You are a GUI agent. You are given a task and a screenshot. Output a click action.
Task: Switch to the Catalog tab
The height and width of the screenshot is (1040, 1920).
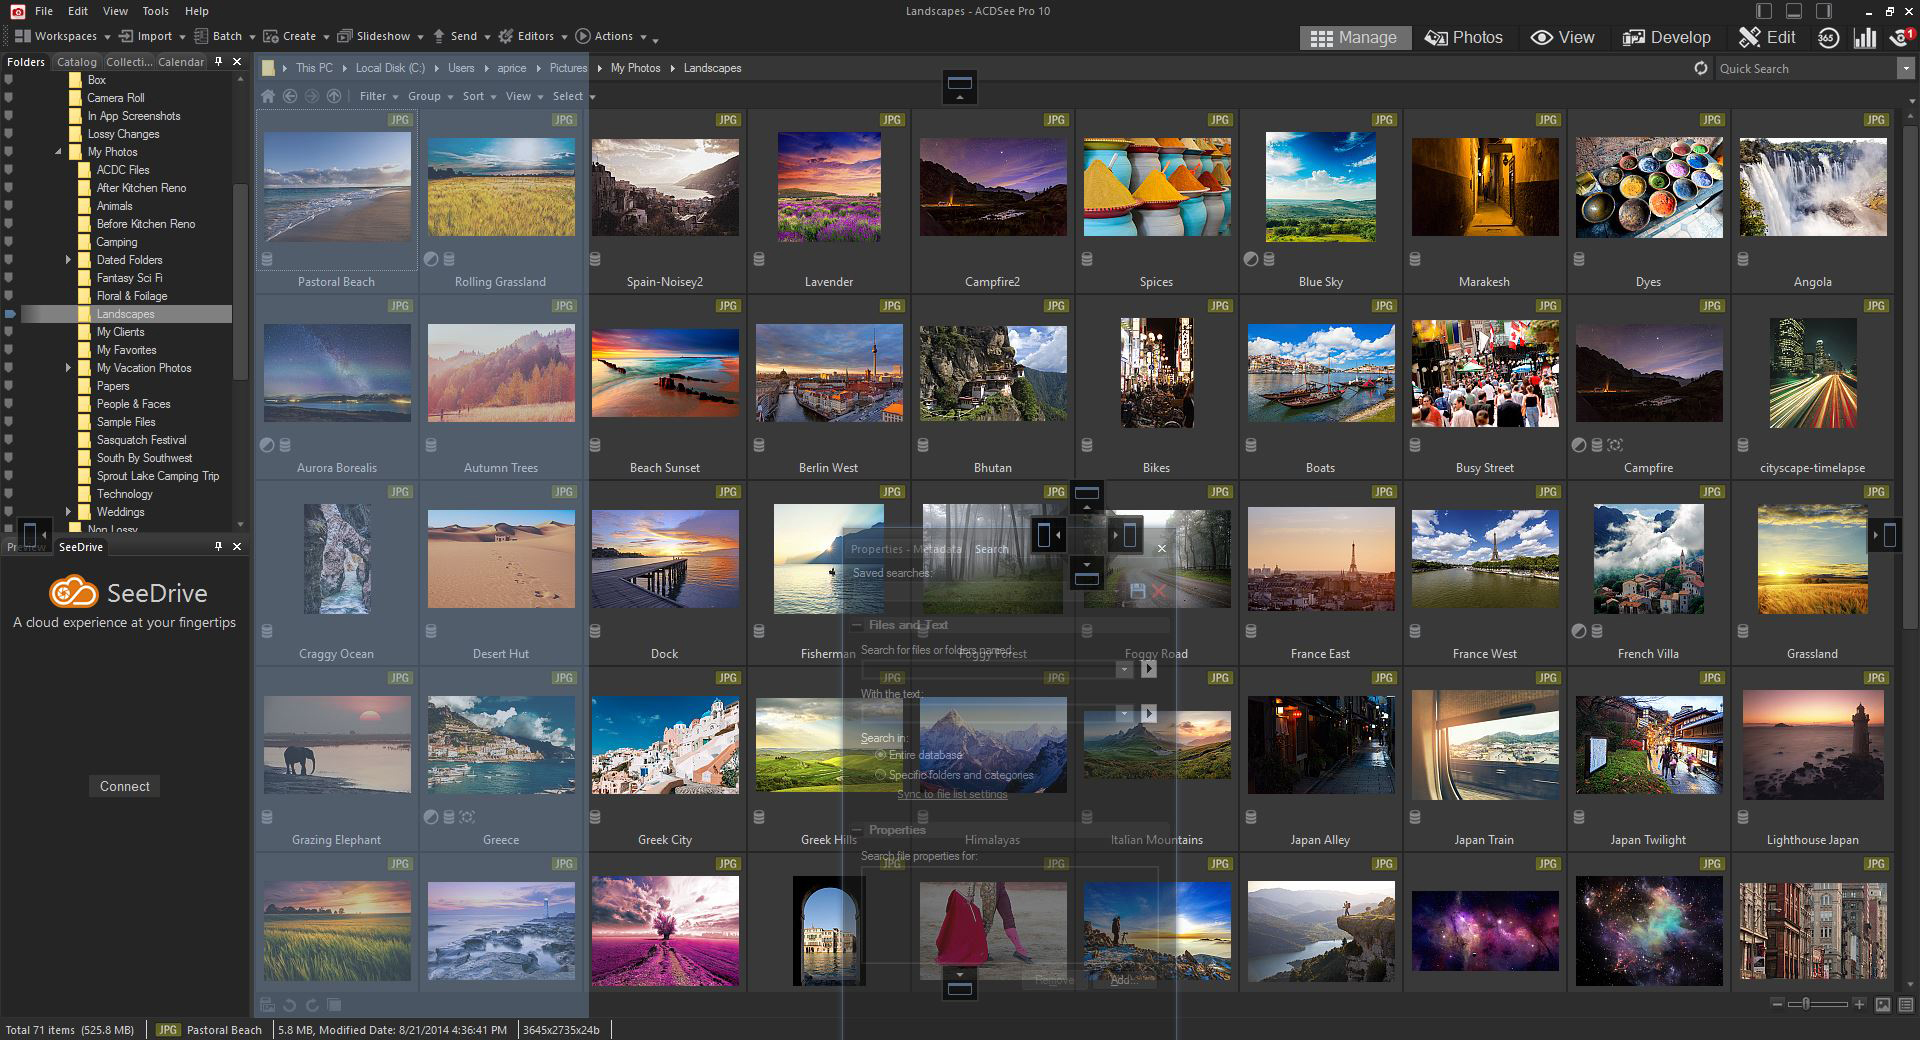click(x=76, y=61)
